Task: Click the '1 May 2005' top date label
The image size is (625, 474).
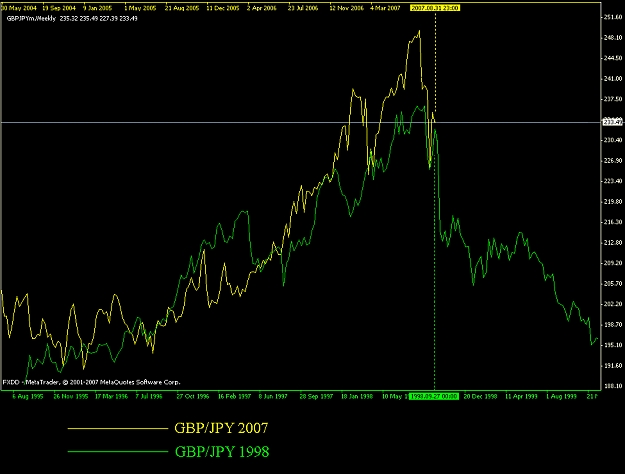Action: pyautogui.click(x=140, y=8)
